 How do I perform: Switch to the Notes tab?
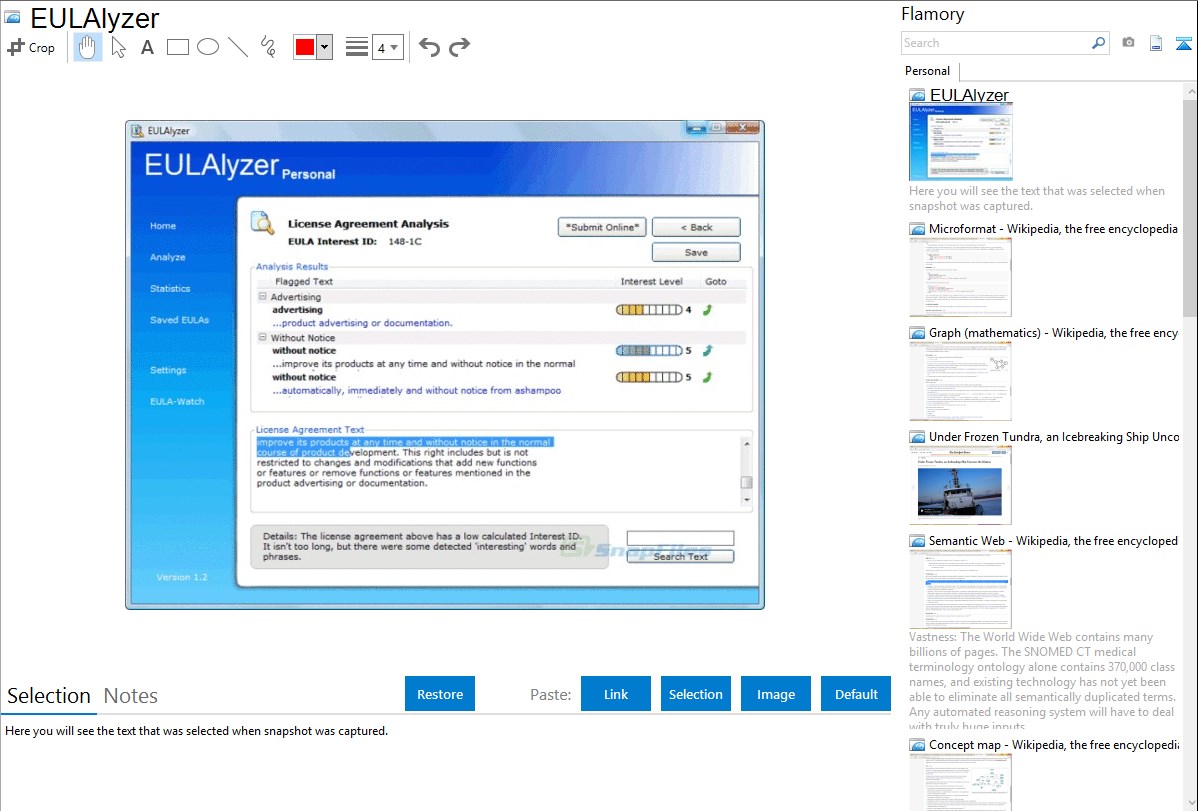tap(131, 696)
